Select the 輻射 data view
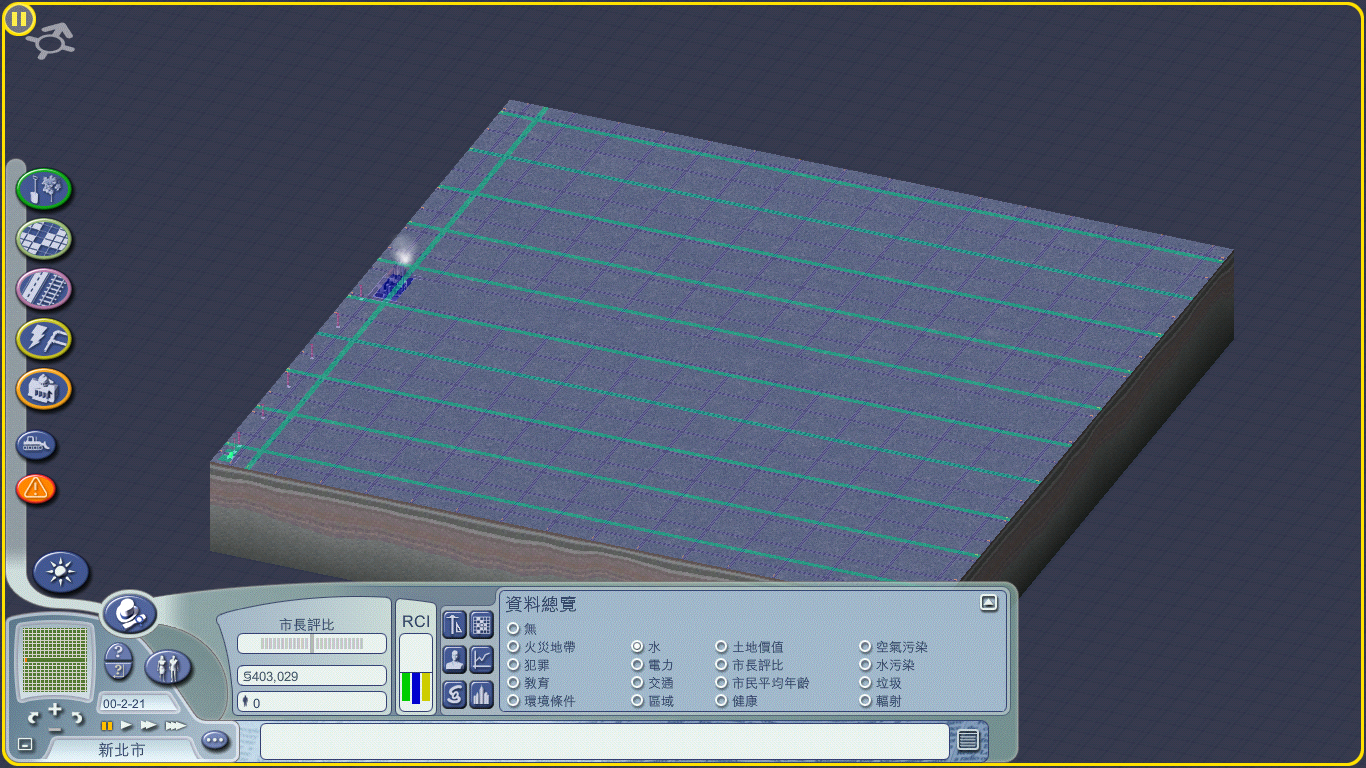This screenshot has height=768, width=1366. [x=865, y=701]
